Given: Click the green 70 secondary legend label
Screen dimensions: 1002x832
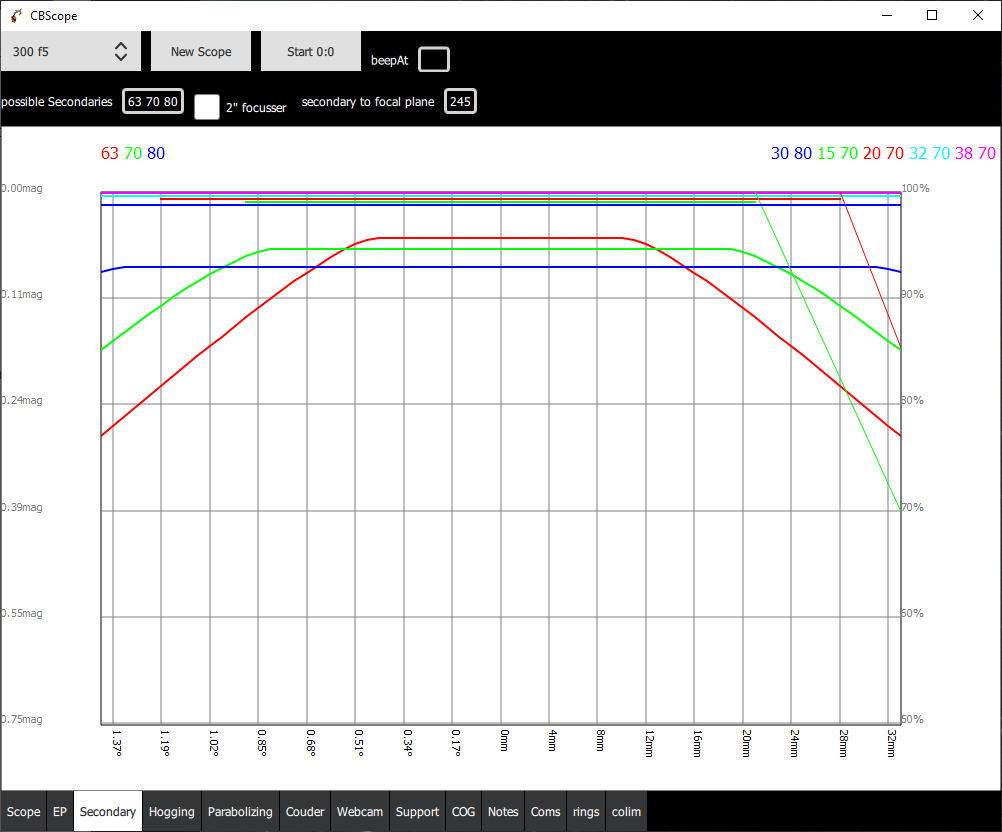Looking at the screenshot, I should (133, 153).
